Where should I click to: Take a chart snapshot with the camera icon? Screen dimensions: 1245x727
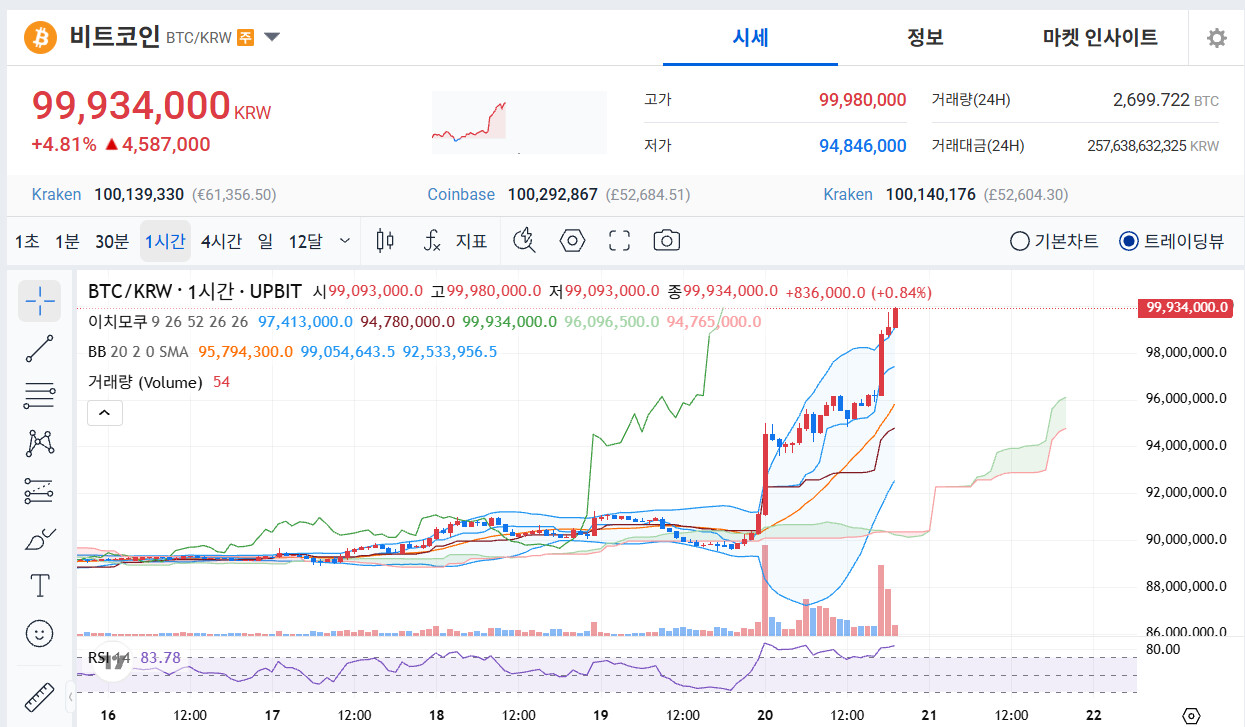point(666,241)
